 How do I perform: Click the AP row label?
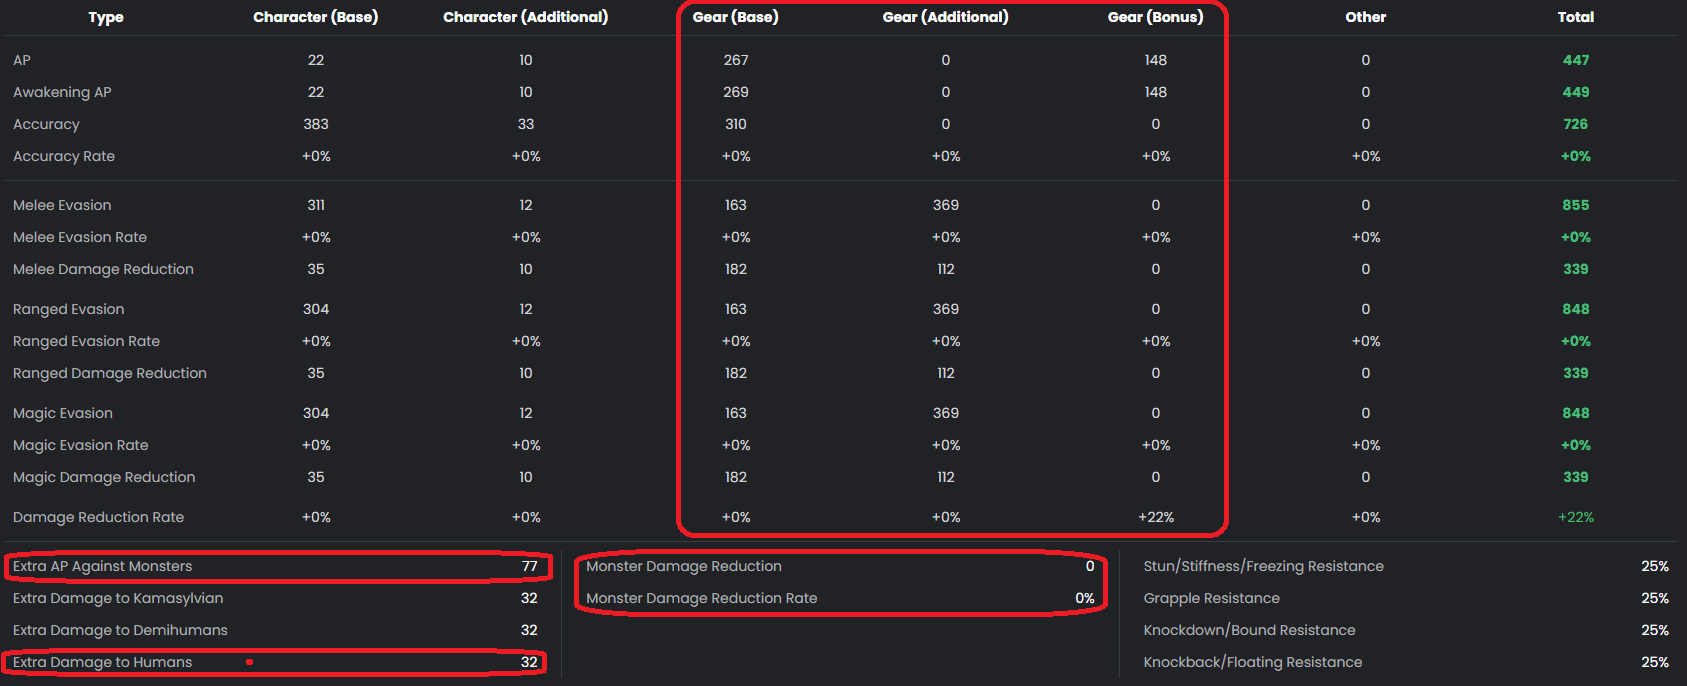22,60
